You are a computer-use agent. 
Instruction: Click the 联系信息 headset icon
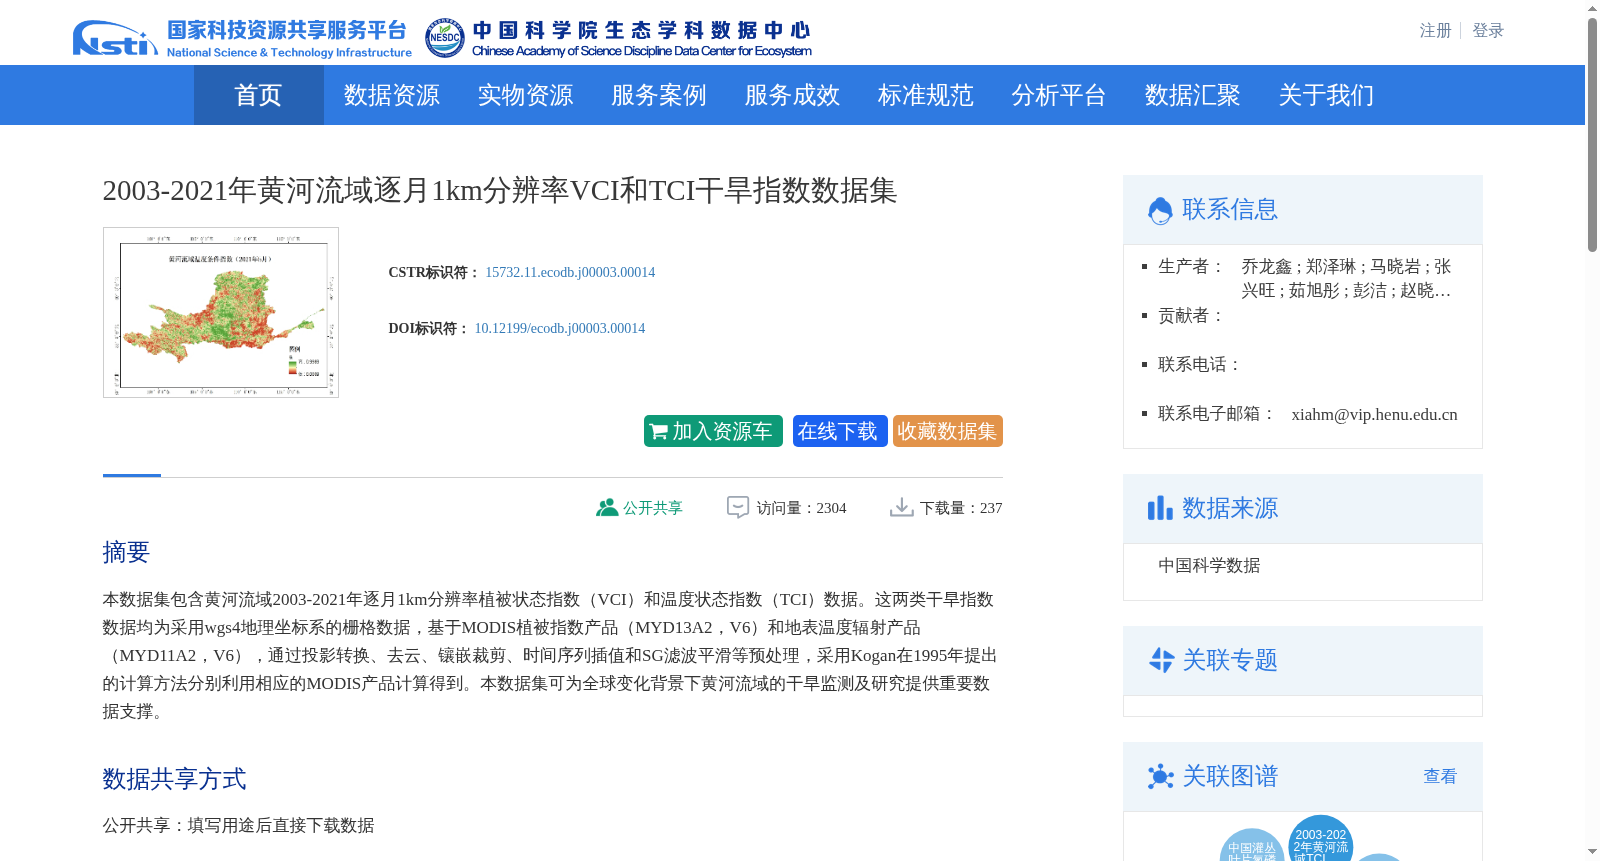[1160, 210]
